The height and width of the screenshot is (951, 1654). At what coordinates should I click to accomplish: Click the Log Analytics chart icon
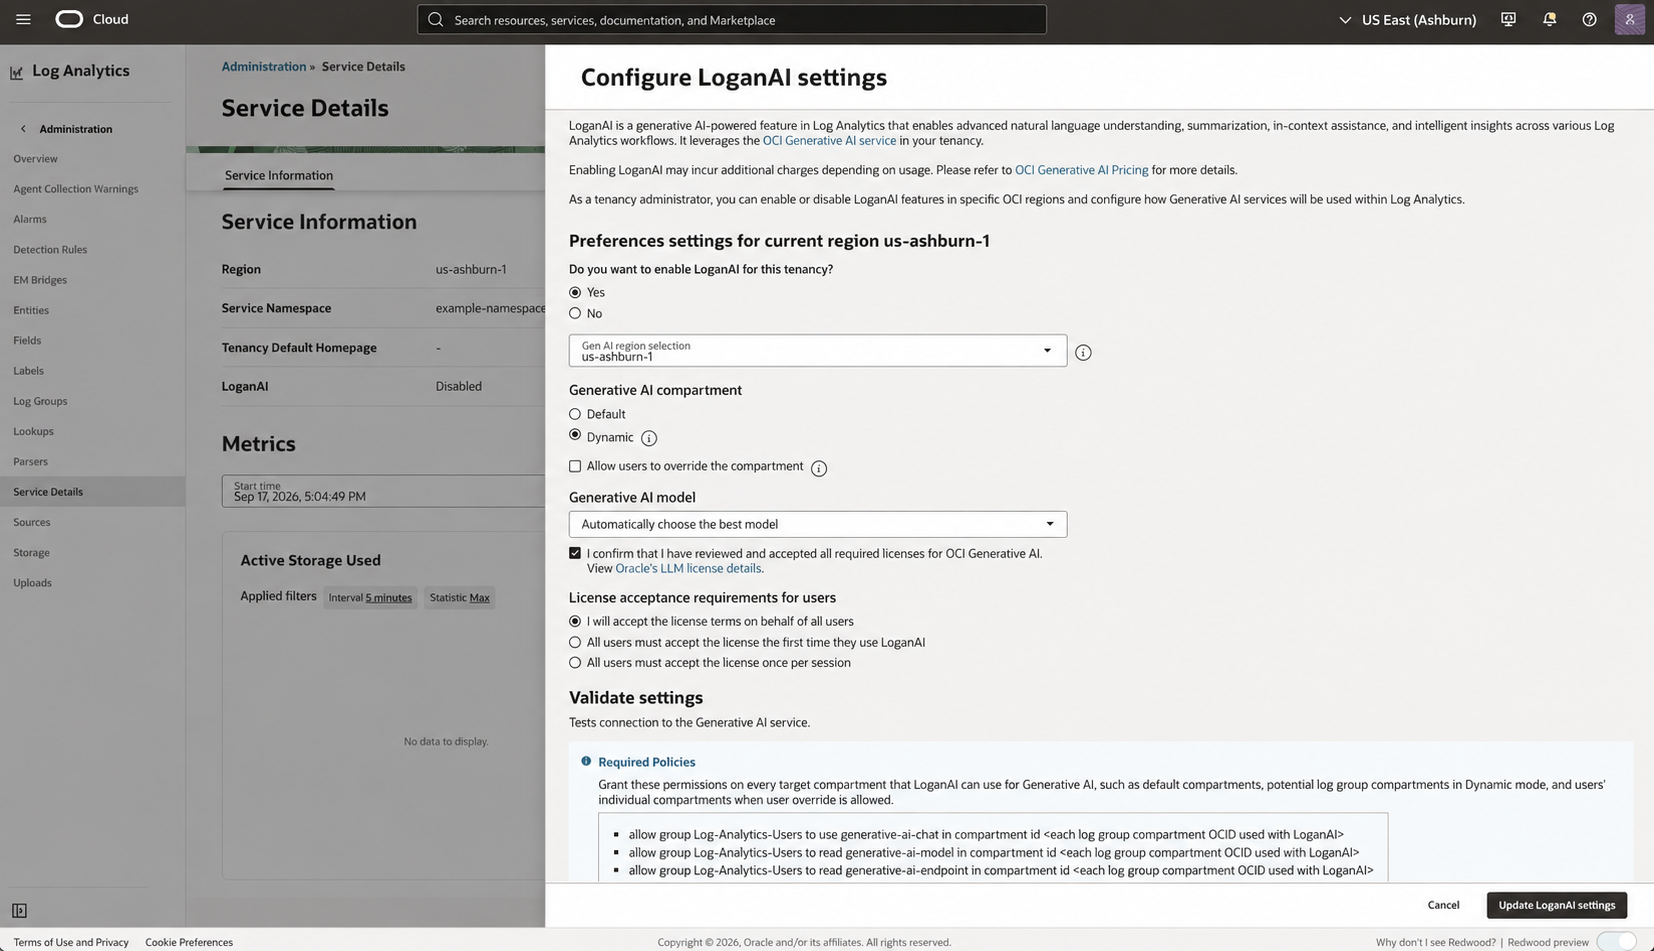16,72
